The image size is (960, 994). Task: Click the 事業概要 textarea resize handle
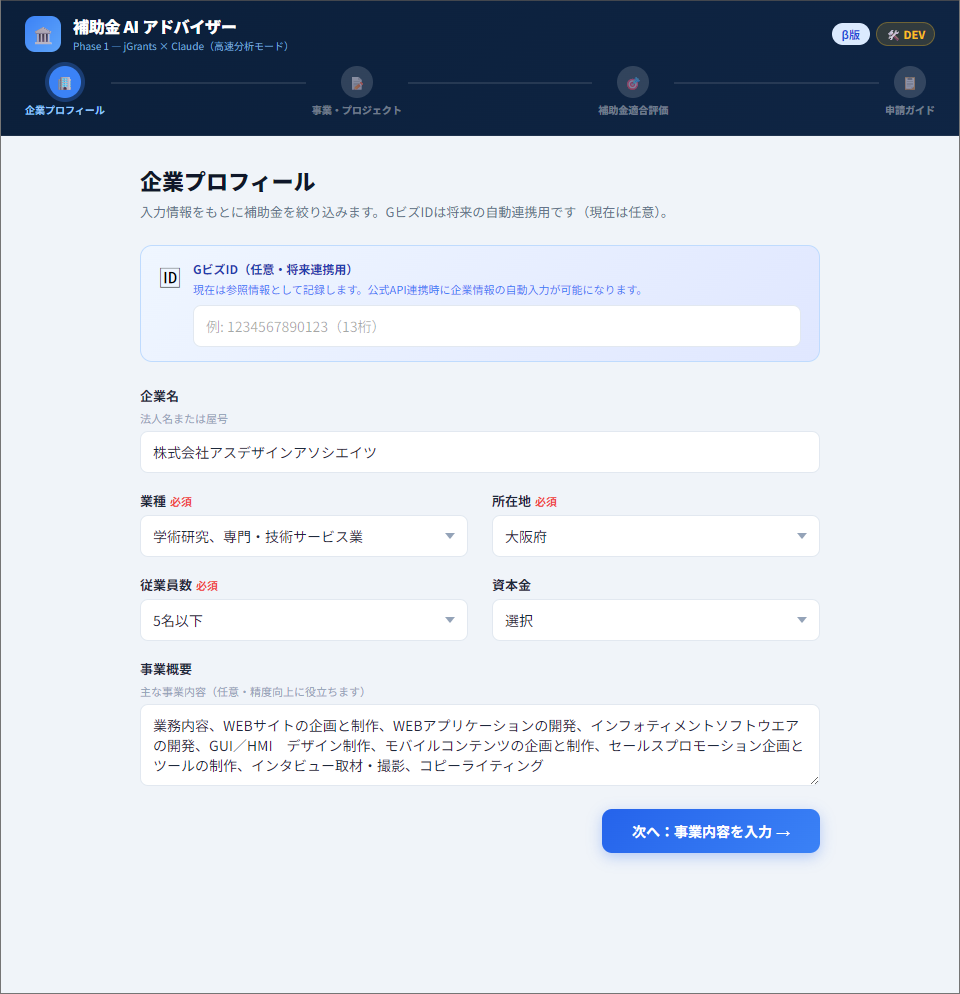pos(814,780)
